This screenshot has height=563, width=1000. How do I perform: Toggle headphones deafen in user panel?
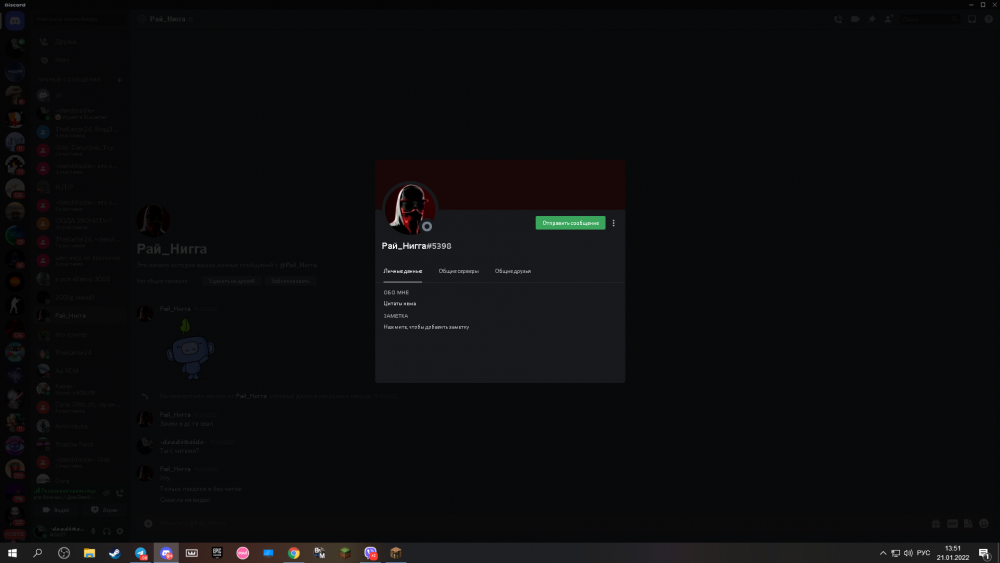107,531
